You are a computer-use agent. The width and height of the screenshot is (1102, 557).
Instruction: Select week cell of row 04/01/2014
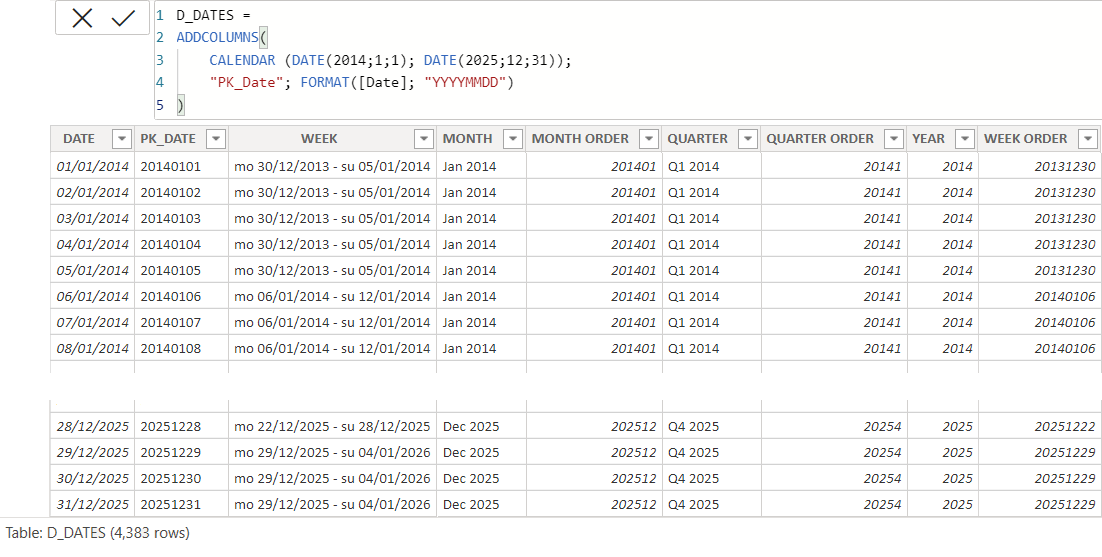pos(332,244)
